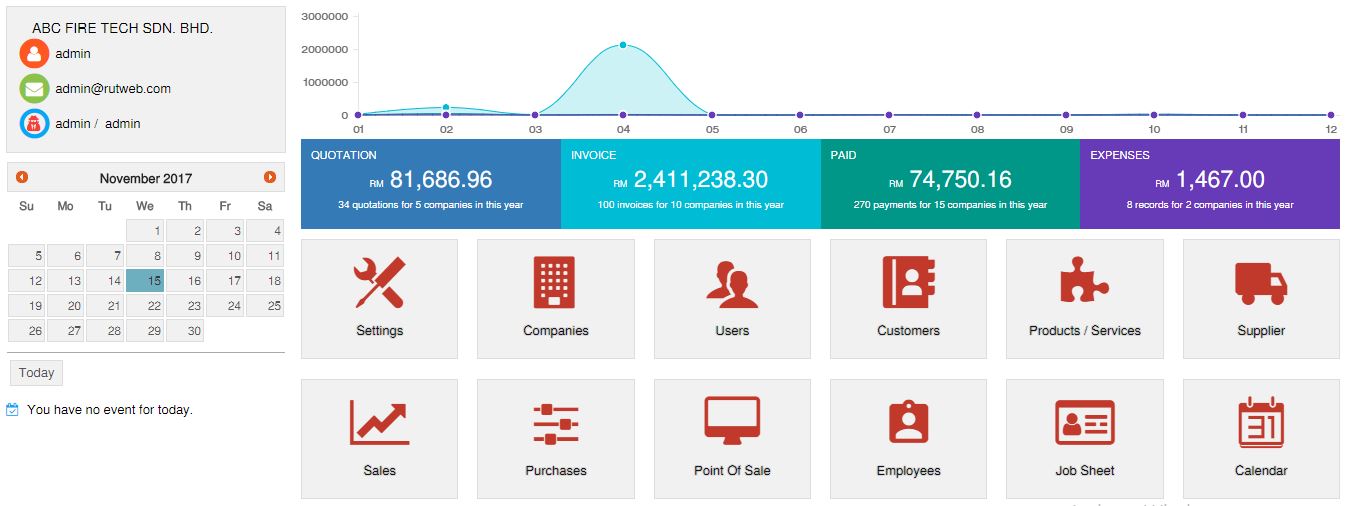The width and height of the screenshot is (1353, 506).
Task: Go to previous month in calendar
Action: [22, 178]
